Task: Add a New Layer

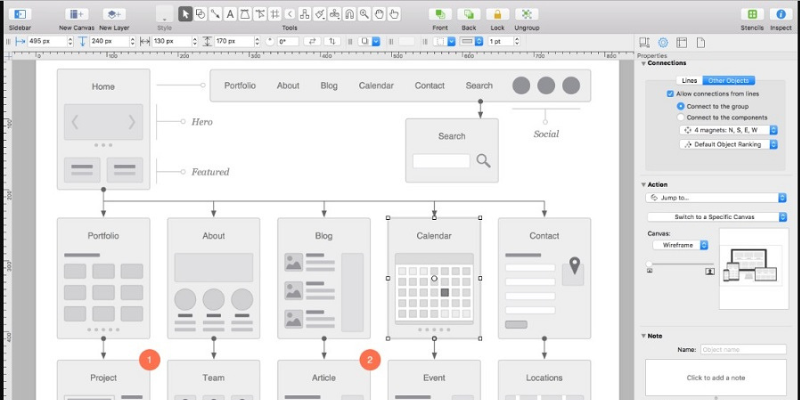Action: click(115, 14)
